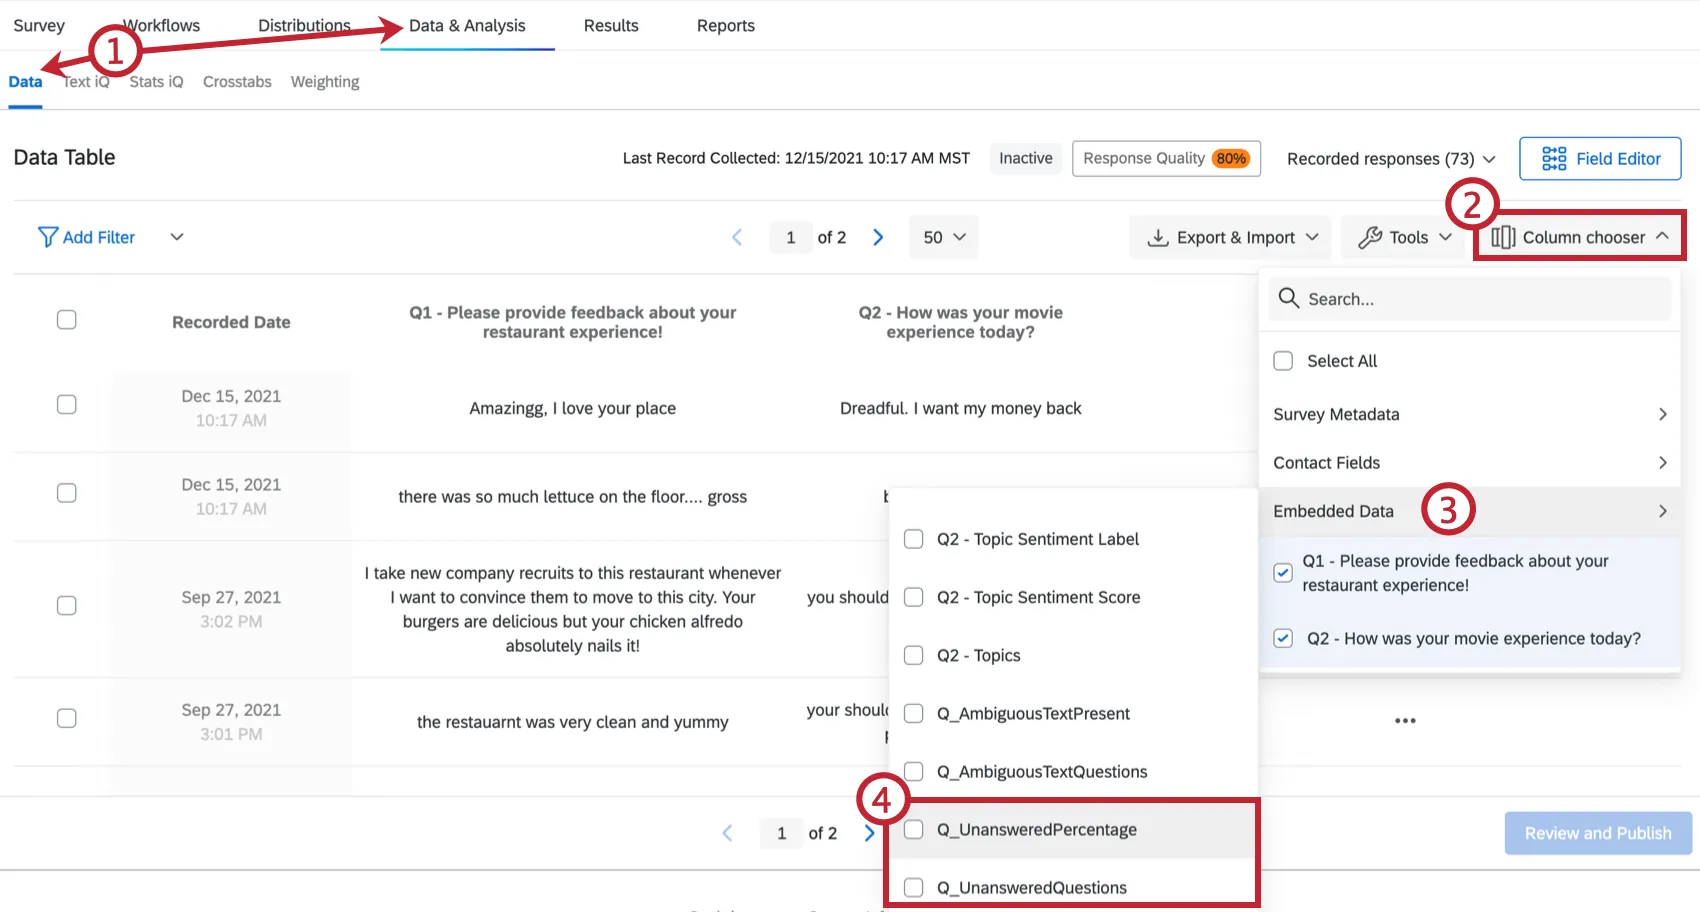Open the page size dropdown showing 50
The width and height of the screenshot is (1700, 912).
pyautogui.click(x=941, y=237)
